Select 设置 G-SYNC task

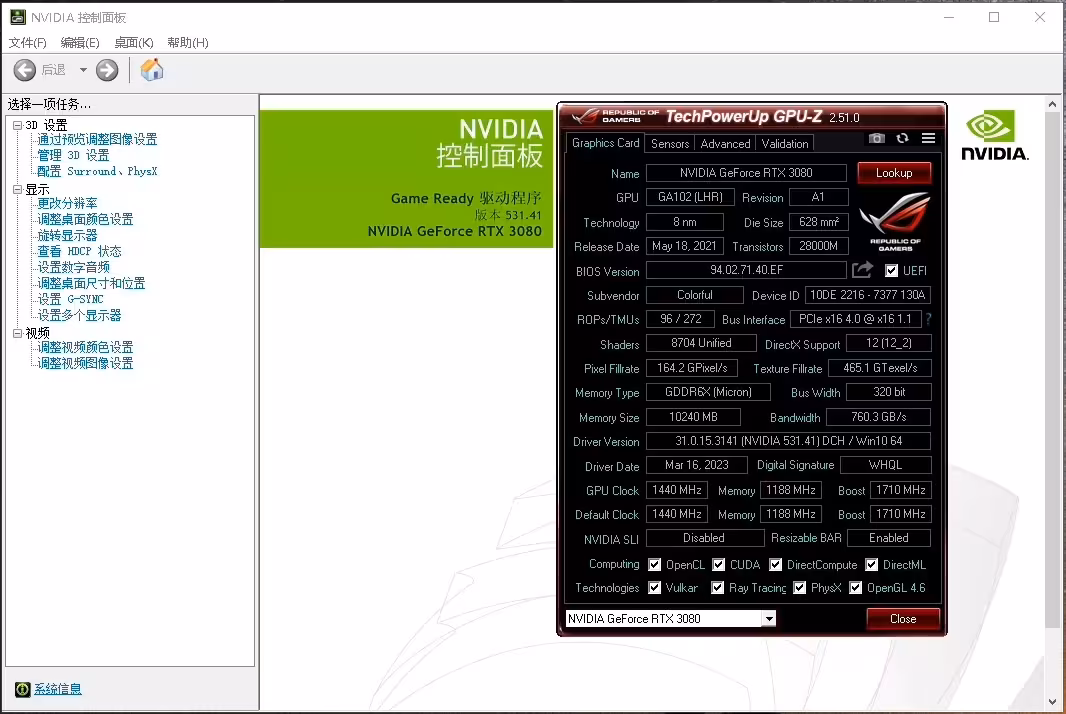pyautogui.click(x=70, y=299)
